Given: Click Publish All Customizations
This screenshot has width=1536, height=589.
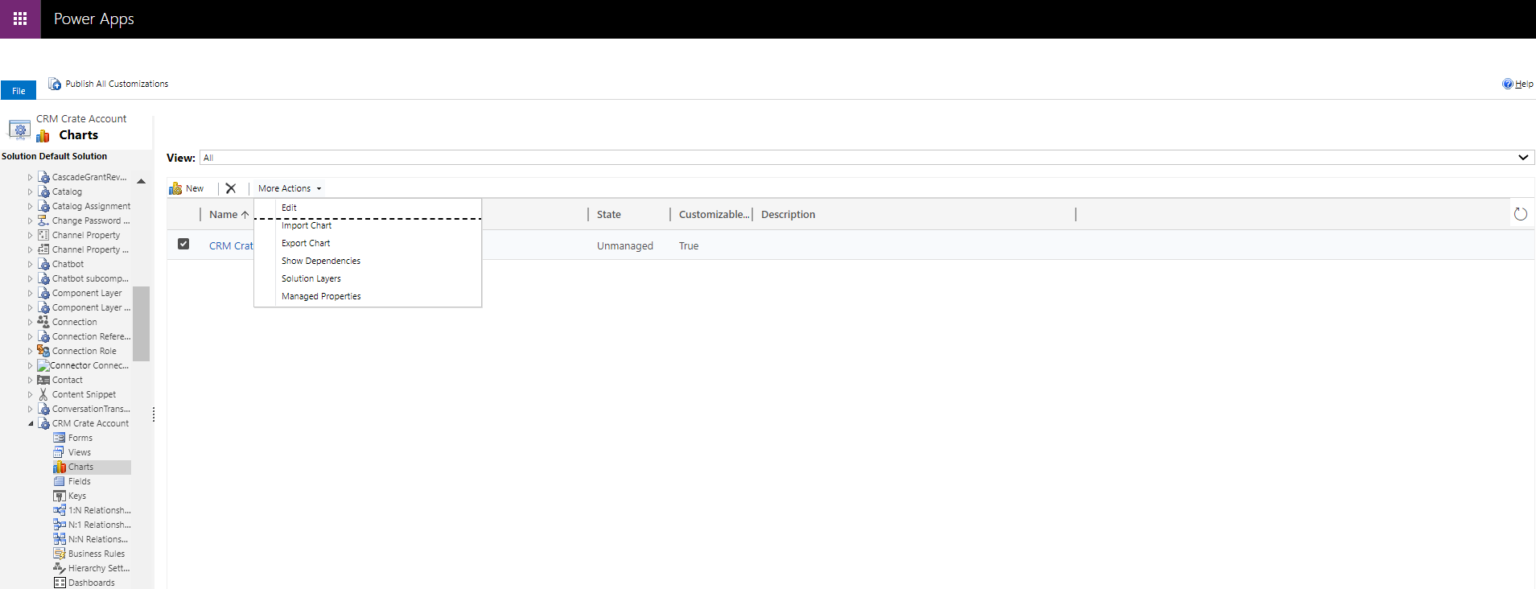Looking at the screenshot, I should (108, 83).
